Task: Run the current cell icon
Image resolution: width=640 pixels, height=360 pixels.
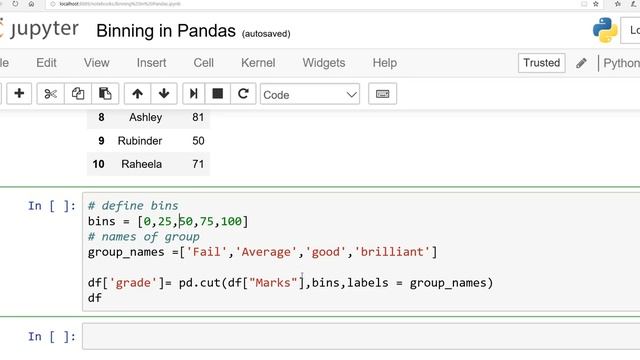Action: pyautogui.click(x=194, y=94)
